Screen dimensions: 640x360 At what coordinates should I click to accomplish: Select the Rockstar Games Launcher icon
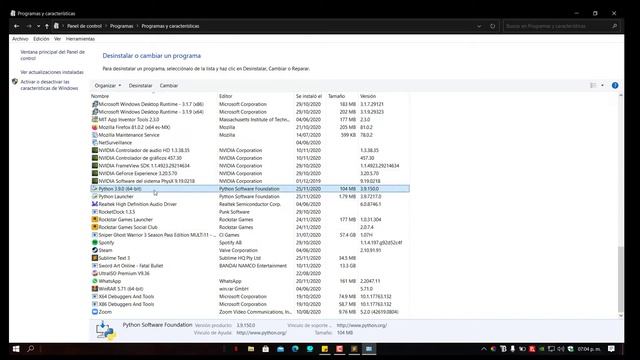click(95, 220)
